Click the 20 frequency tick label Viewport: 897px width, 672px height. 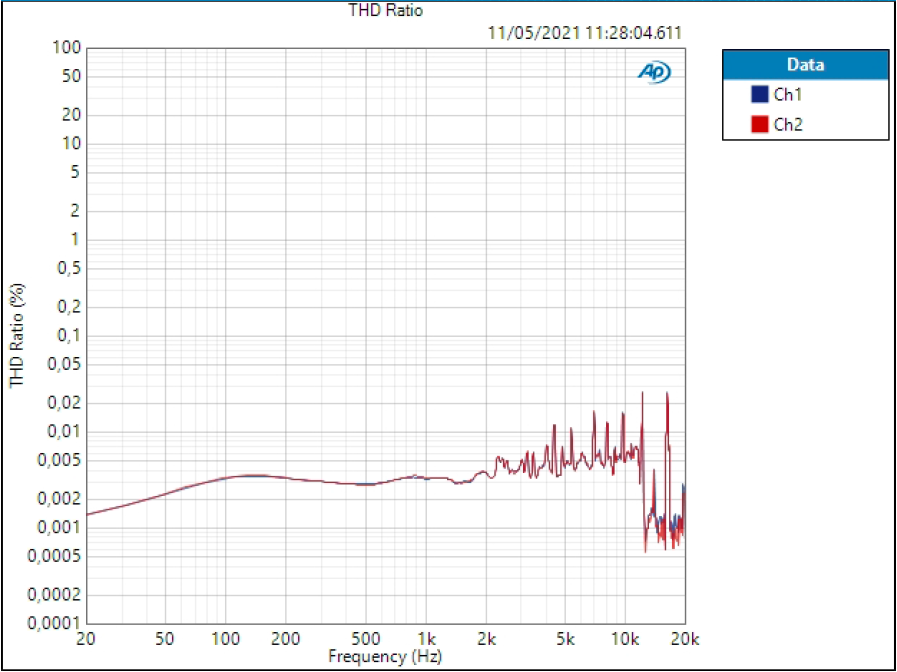click(86, 637)
